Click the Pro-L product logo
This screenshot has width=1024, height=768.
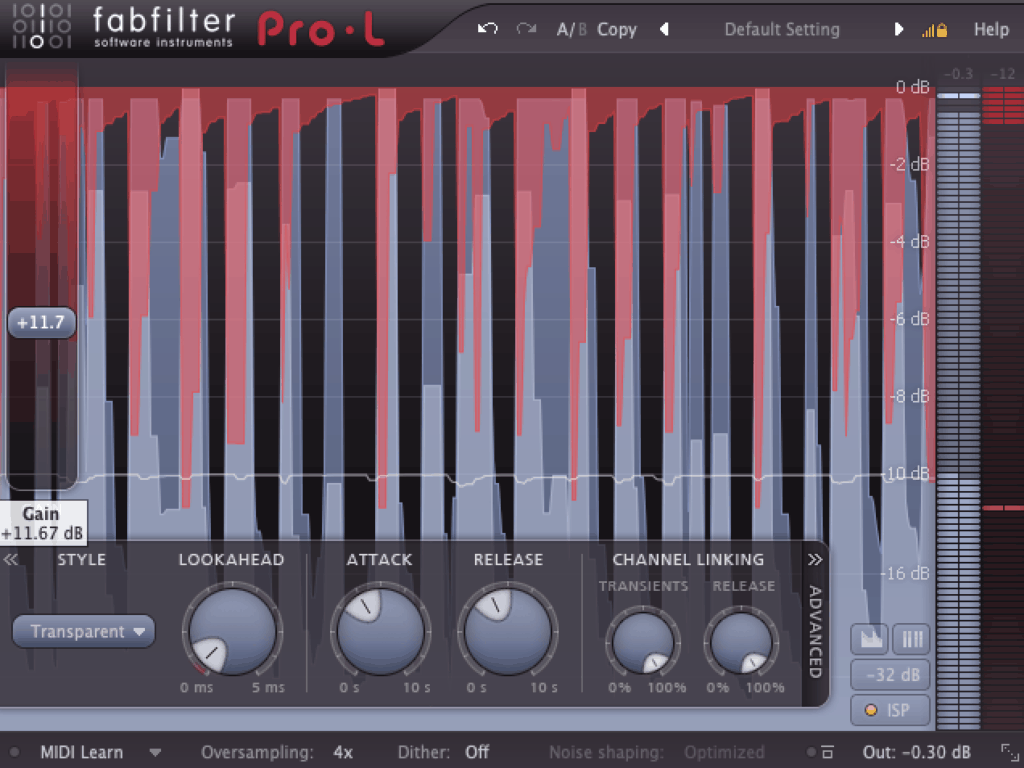click(320, 29)
